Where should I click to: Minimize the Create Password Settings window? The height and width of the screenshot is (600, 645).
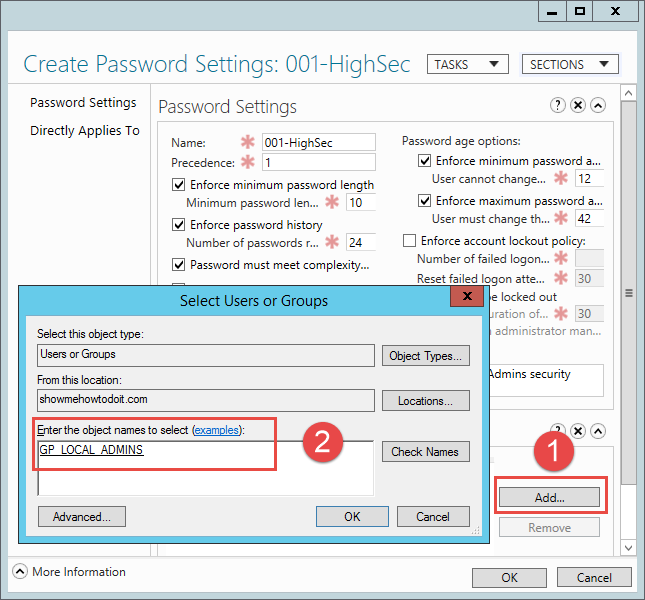552,11
